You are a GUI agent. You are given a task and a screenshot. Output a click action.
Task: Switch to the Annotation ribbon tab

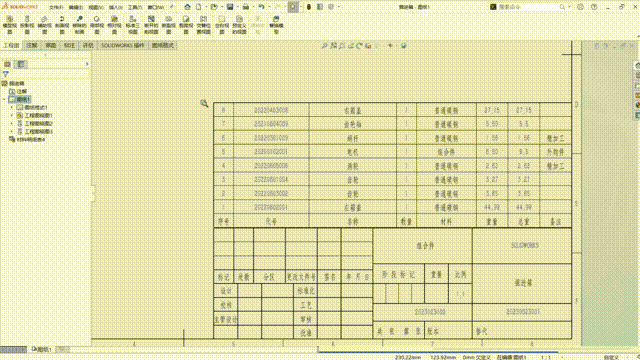point(32,45)
